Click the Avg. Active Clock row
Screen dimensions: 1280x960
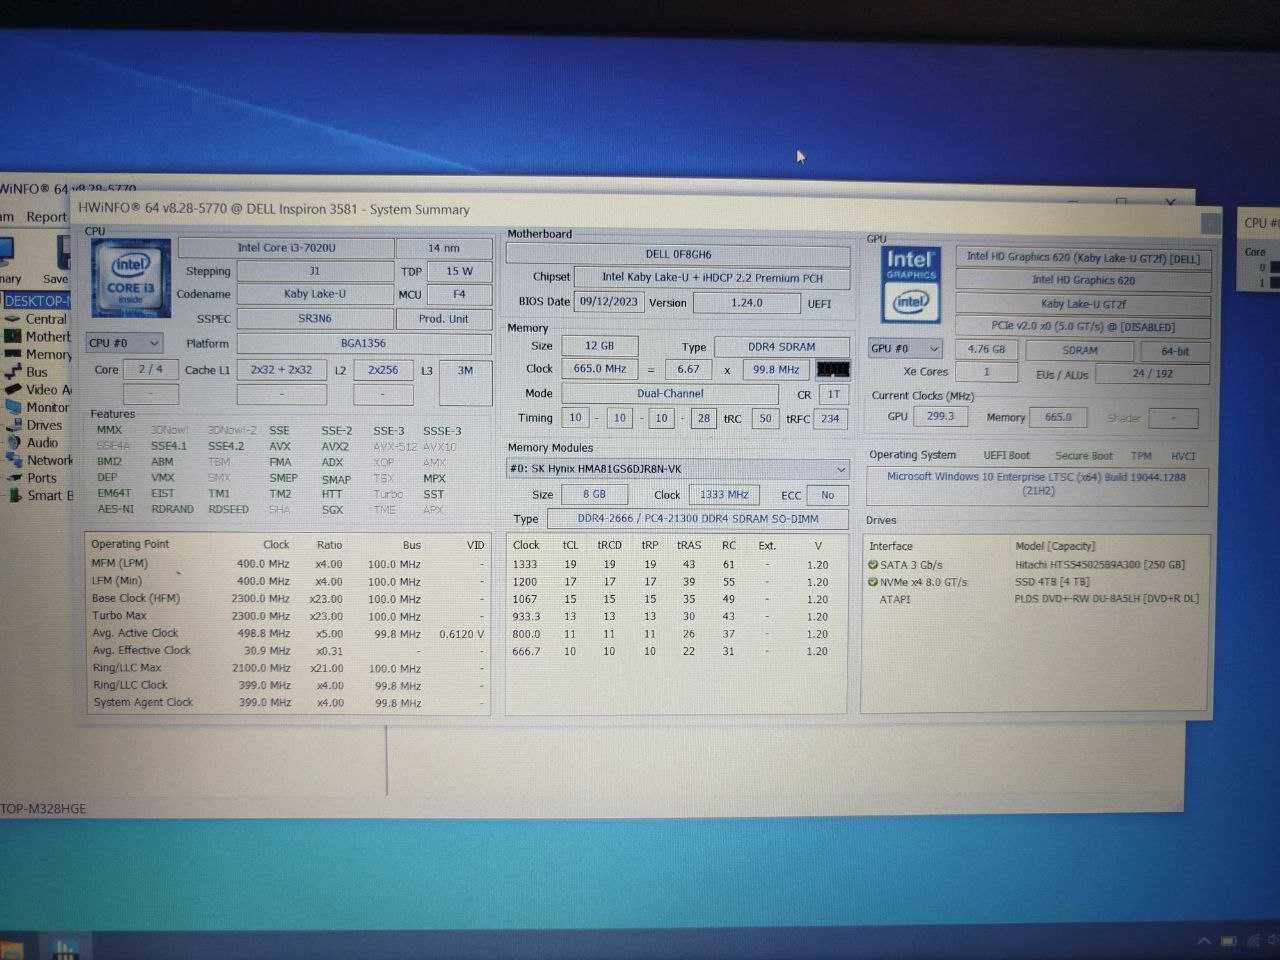pos(288,633)
